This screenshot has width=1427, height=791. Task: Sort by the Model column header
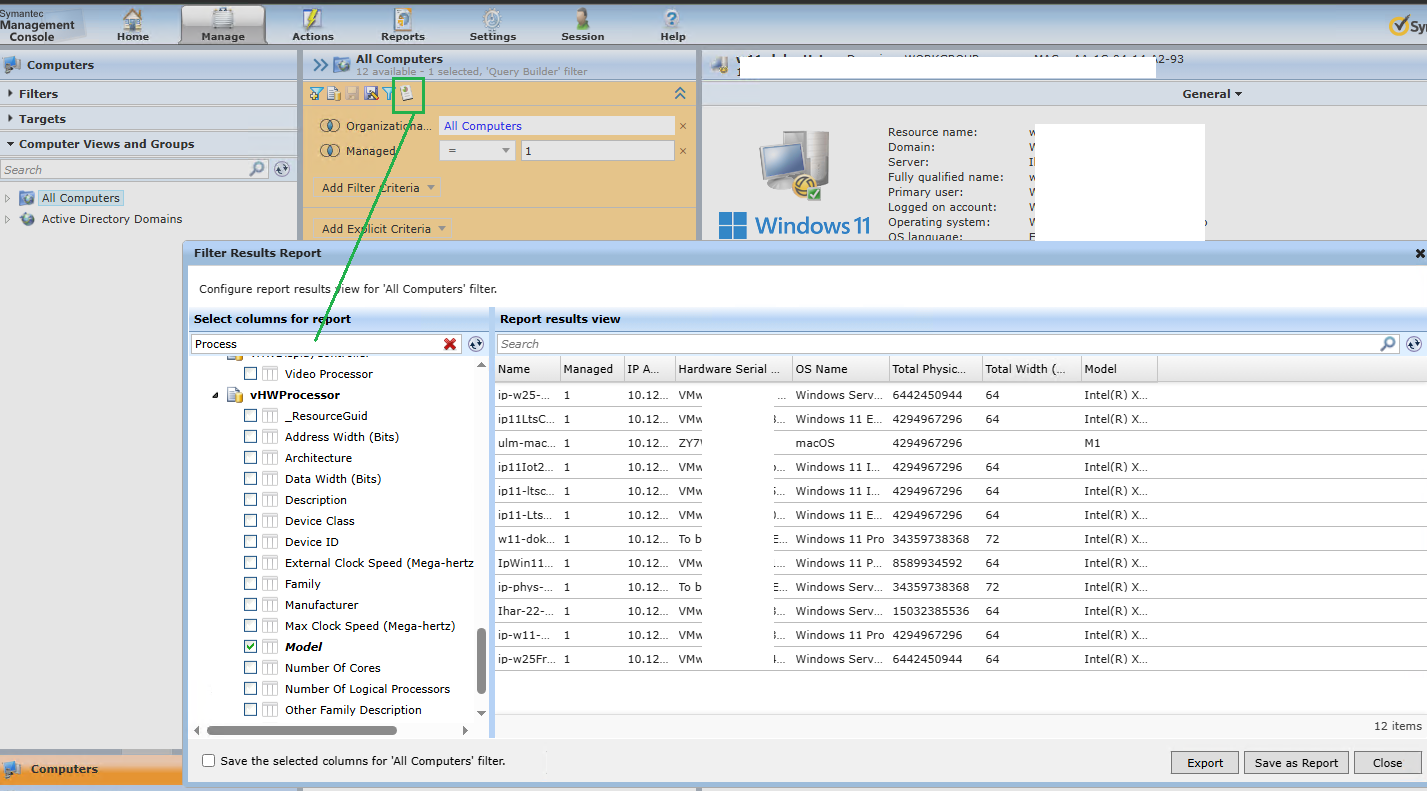pos(1120,369)
